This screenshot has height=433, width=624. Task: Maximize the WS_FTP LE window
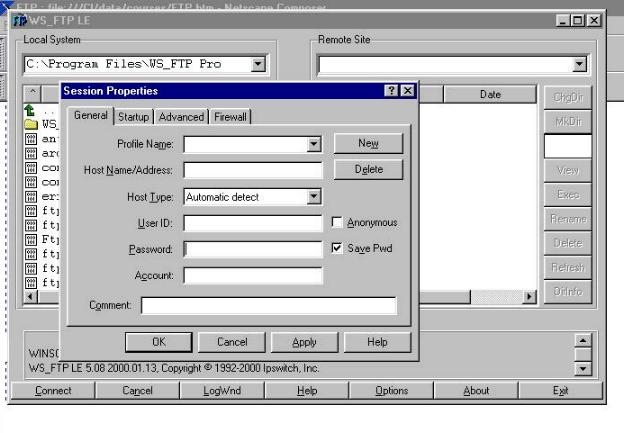[578, 20]
